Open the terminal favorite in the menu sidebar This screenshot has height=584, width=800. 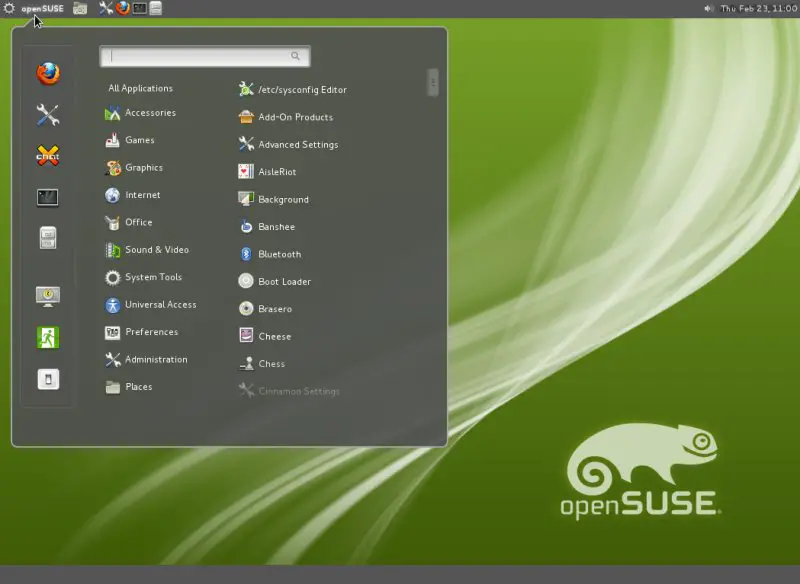click(48, 197)
